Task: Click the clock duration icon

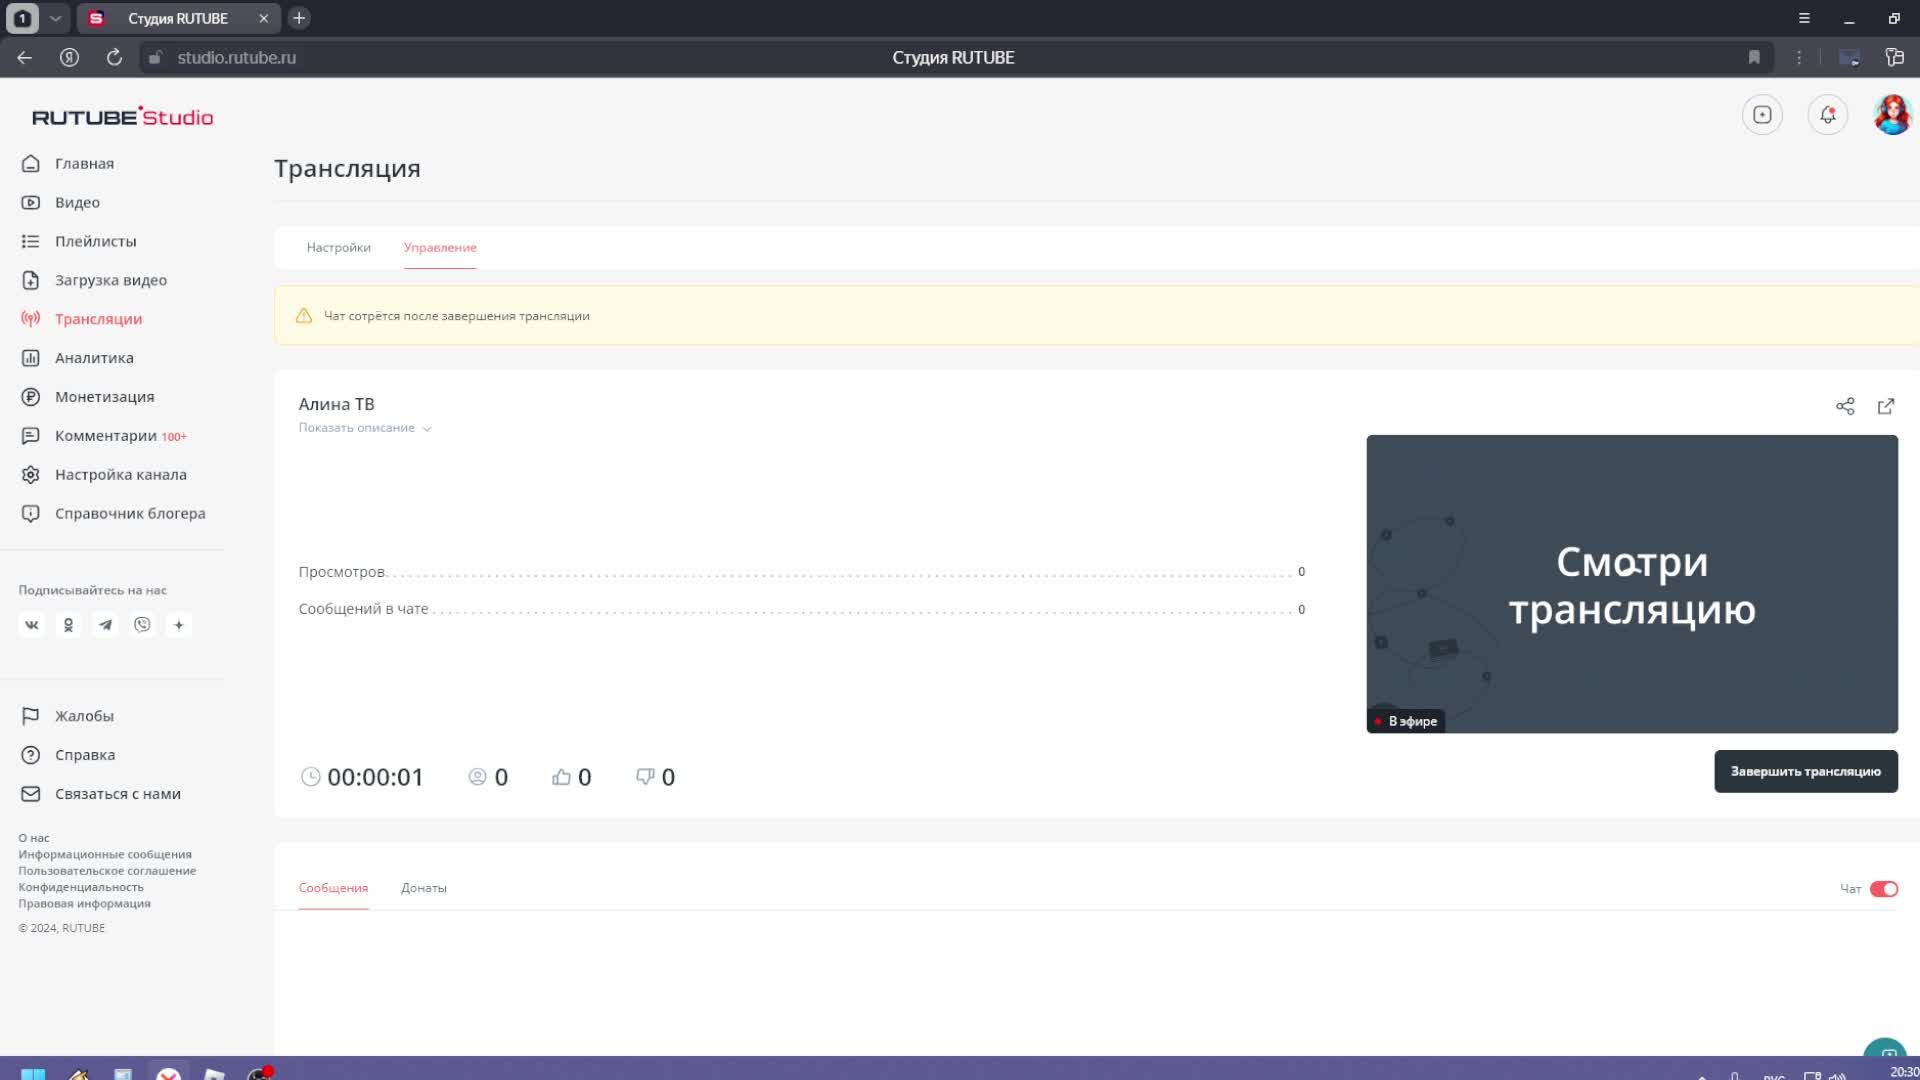Action: [311, 777]
